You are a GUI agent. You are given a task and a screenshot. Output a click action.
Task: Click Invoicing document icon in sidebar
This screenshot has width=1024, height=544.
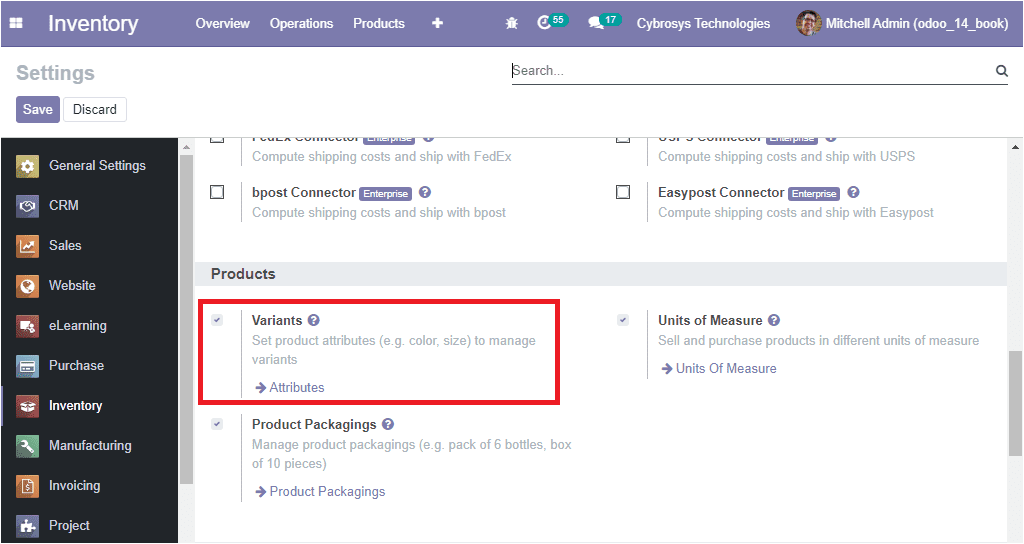tap(27, 486)
